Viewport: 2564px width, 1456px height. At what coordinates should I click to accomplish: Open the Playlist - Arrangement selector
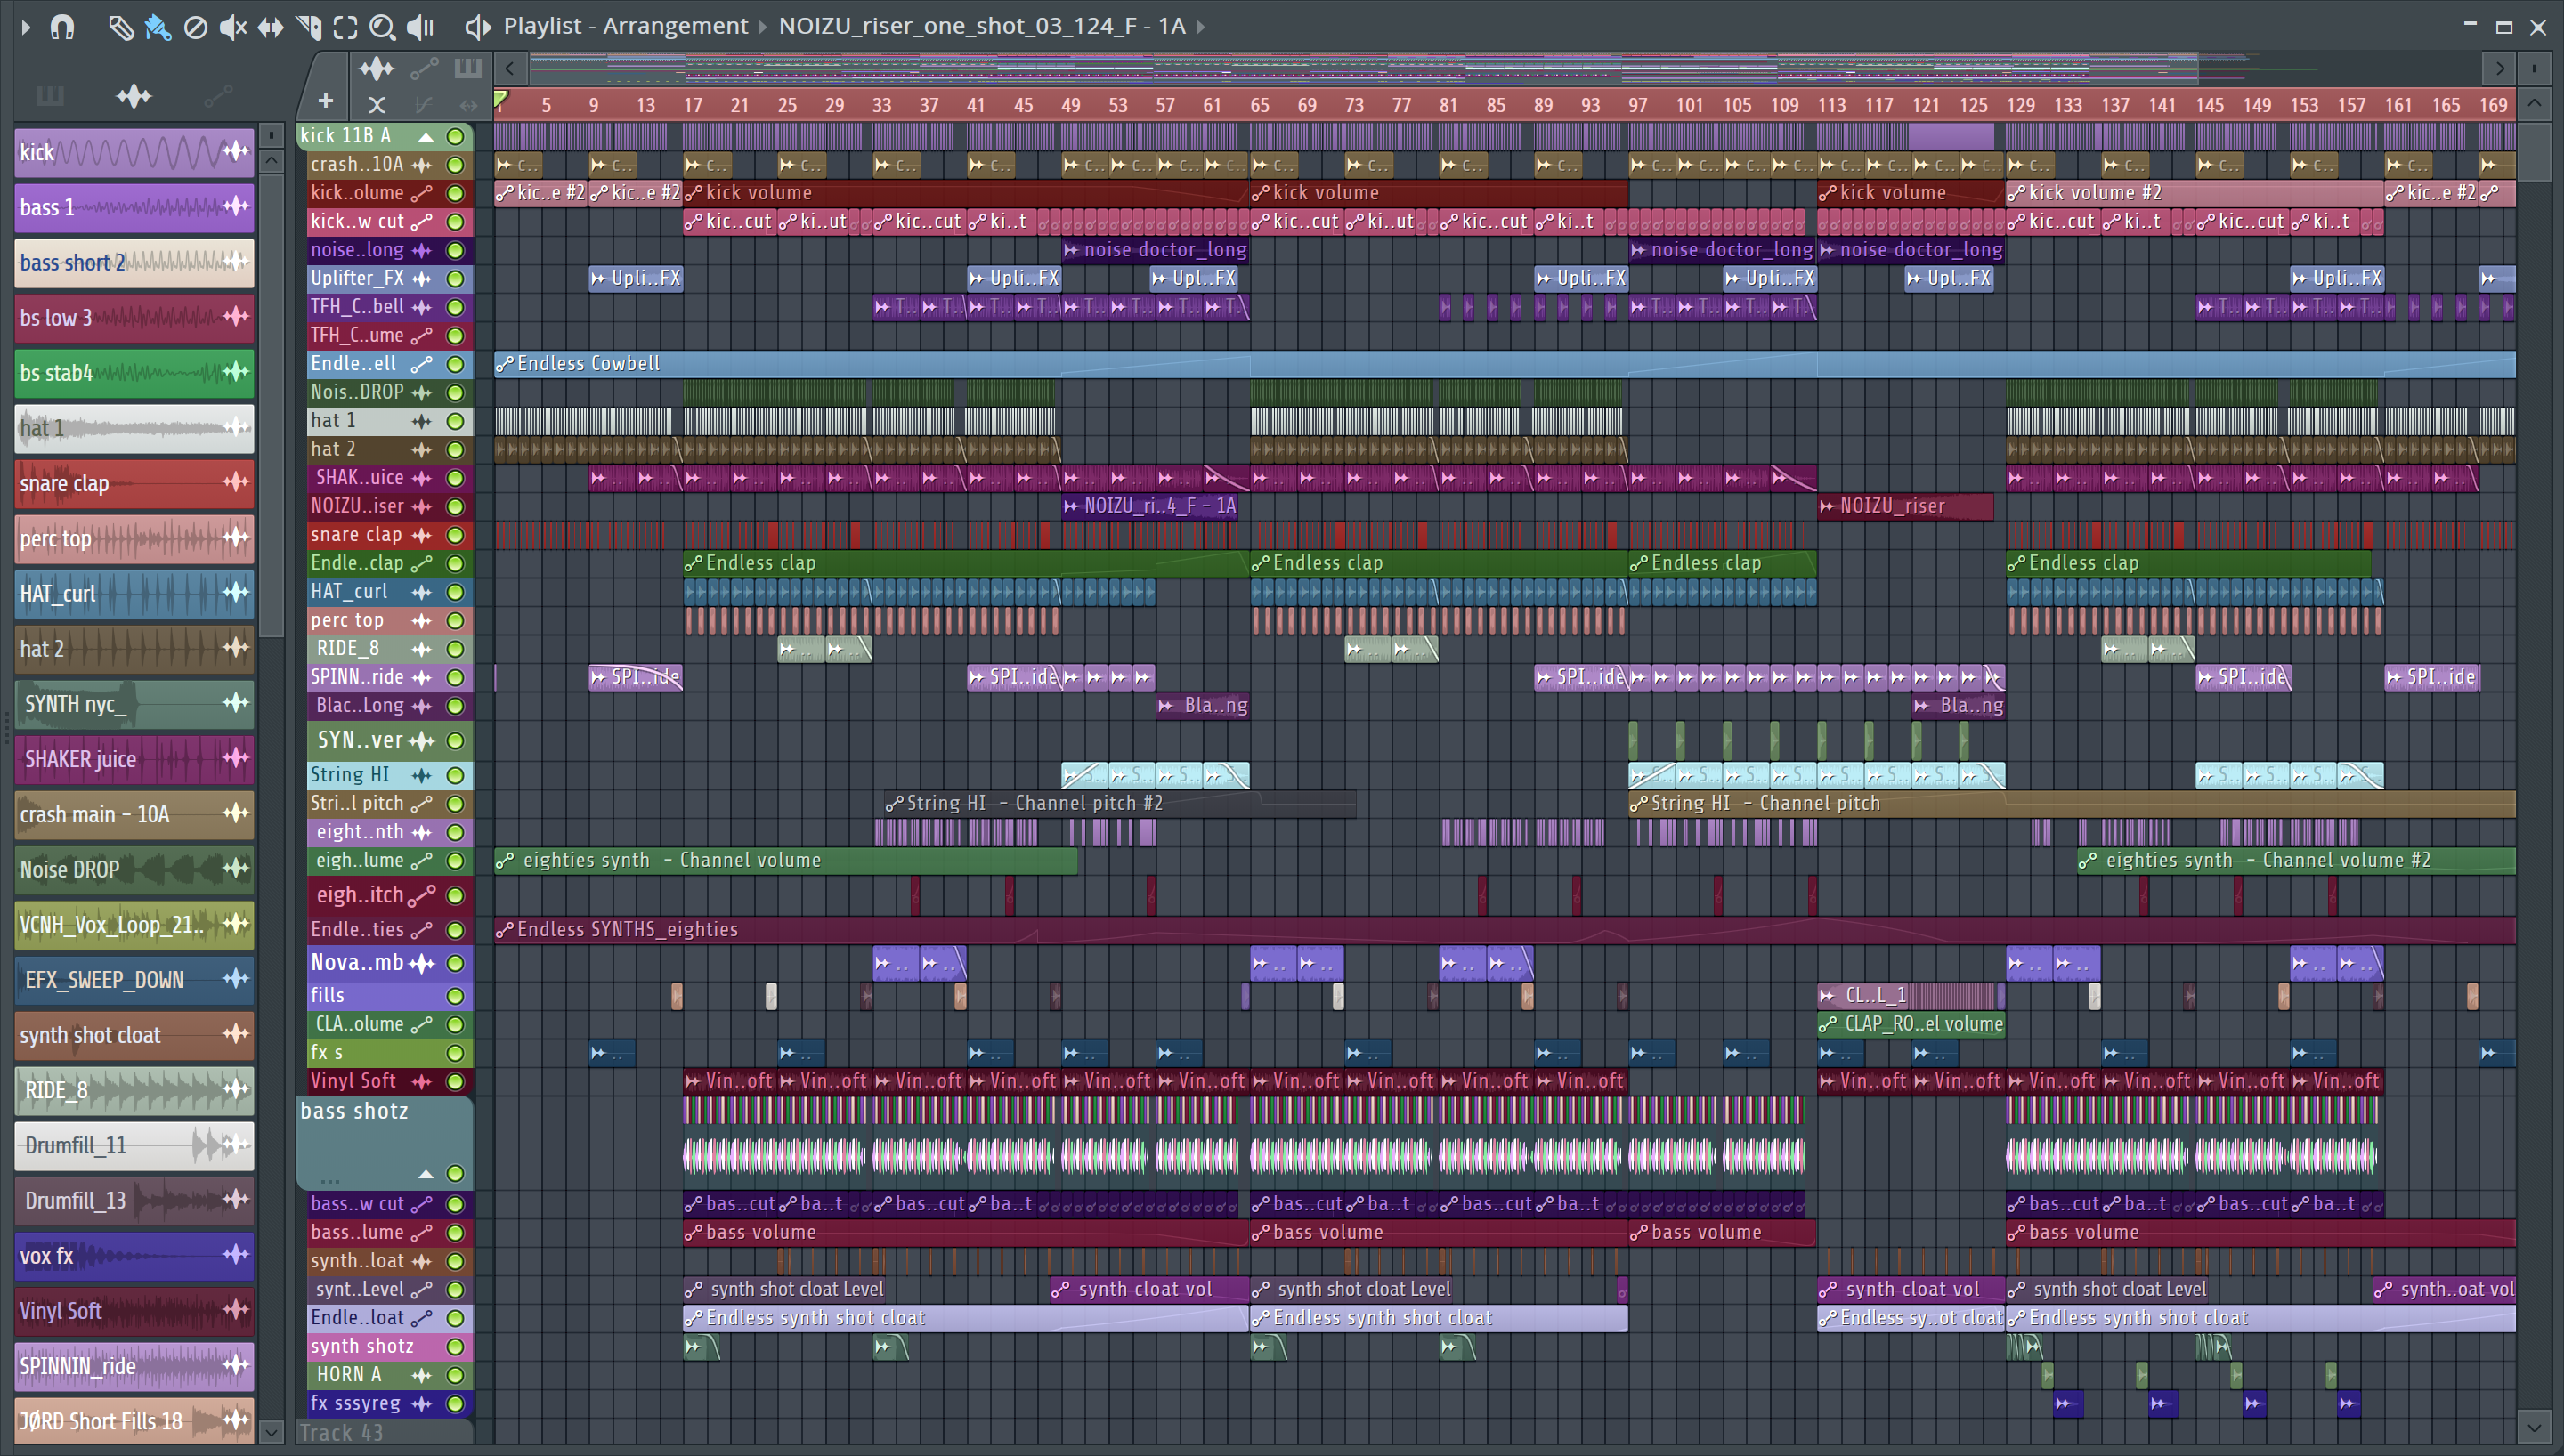tap(625, 26)
